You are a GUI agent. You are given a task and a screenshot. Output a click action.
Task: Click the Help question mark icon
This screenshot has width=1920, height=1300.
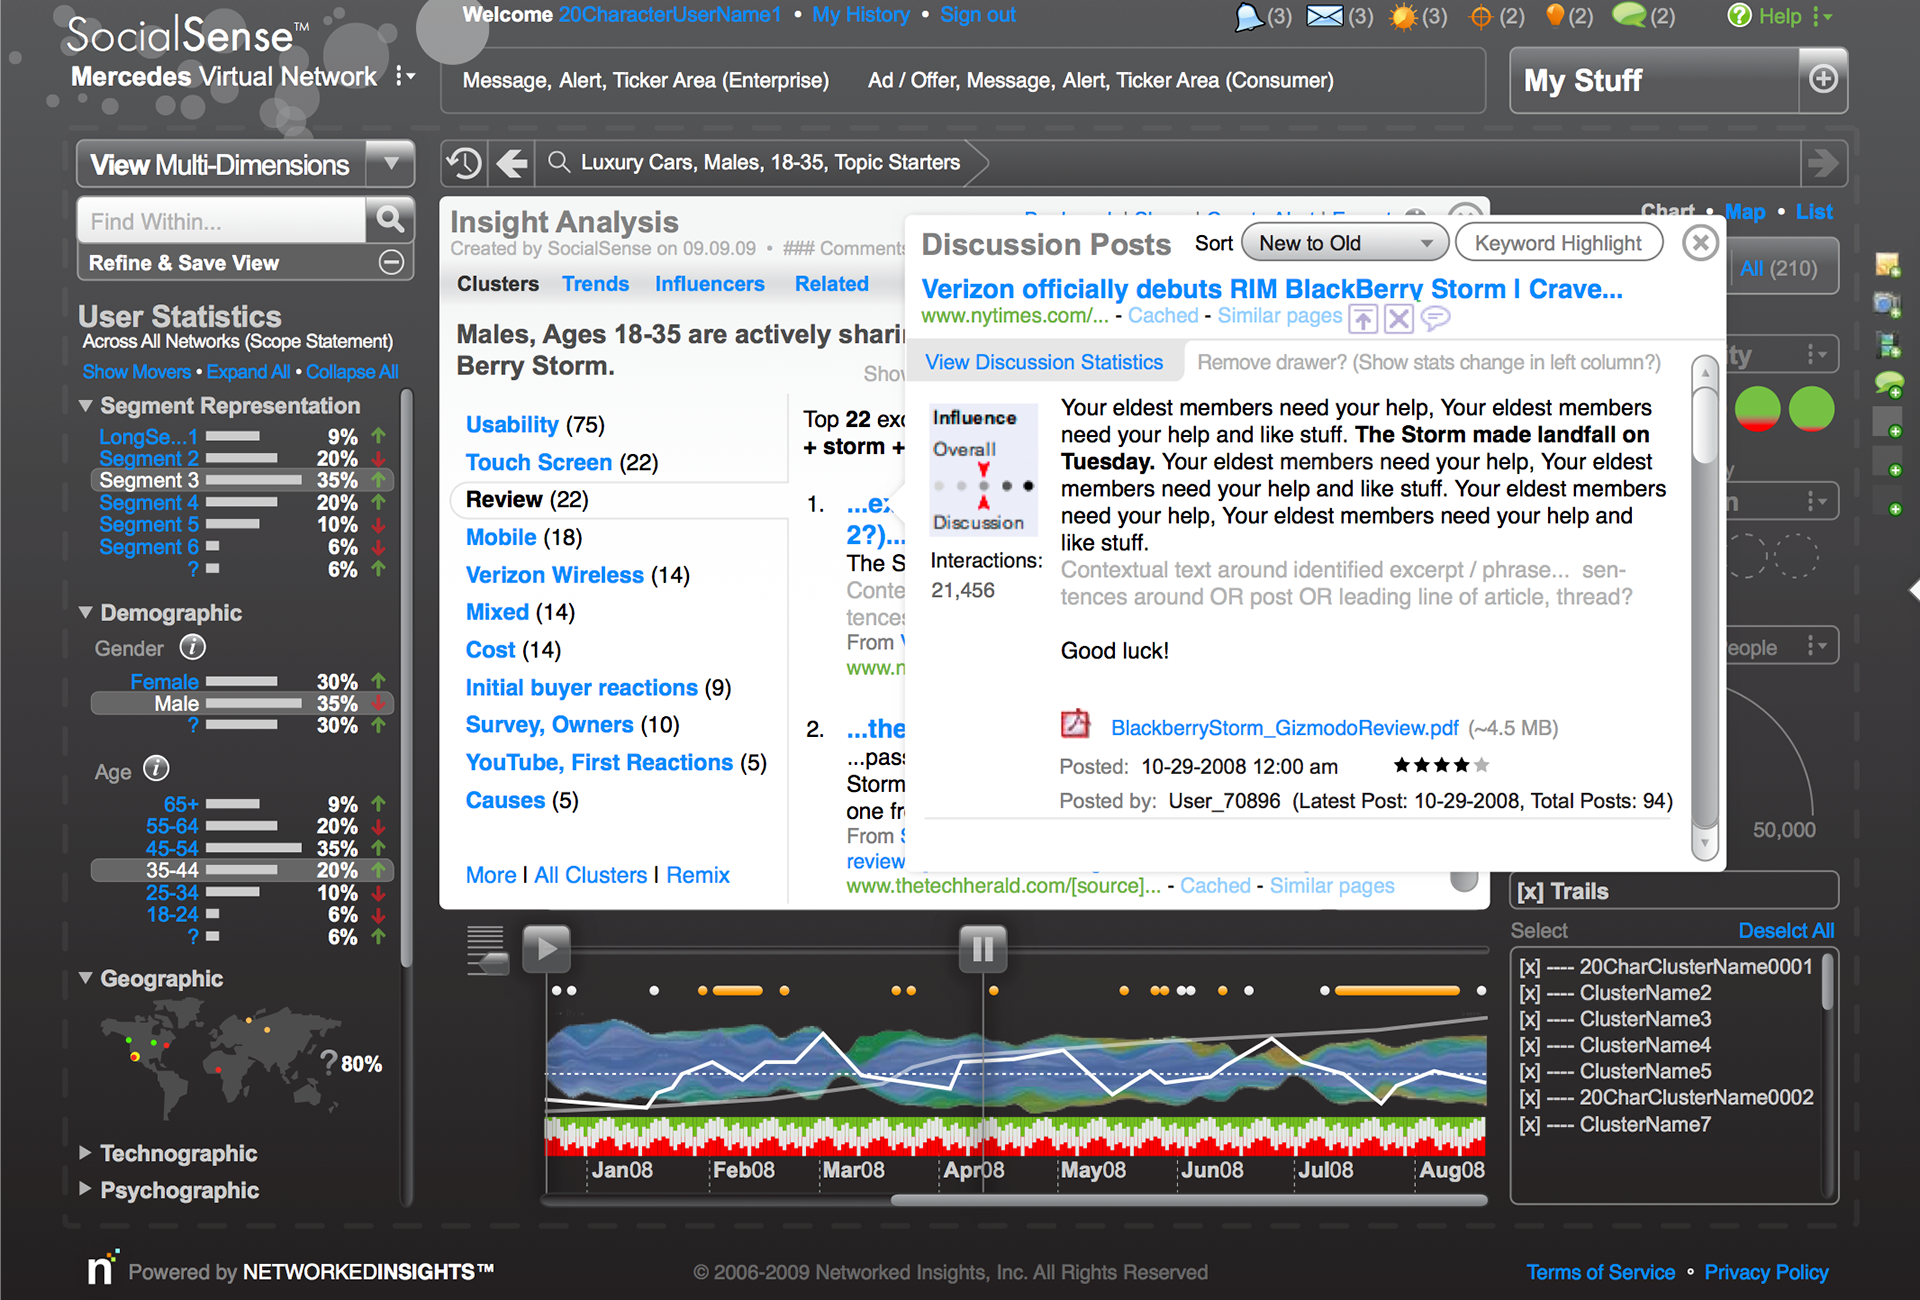point(1740,16)
